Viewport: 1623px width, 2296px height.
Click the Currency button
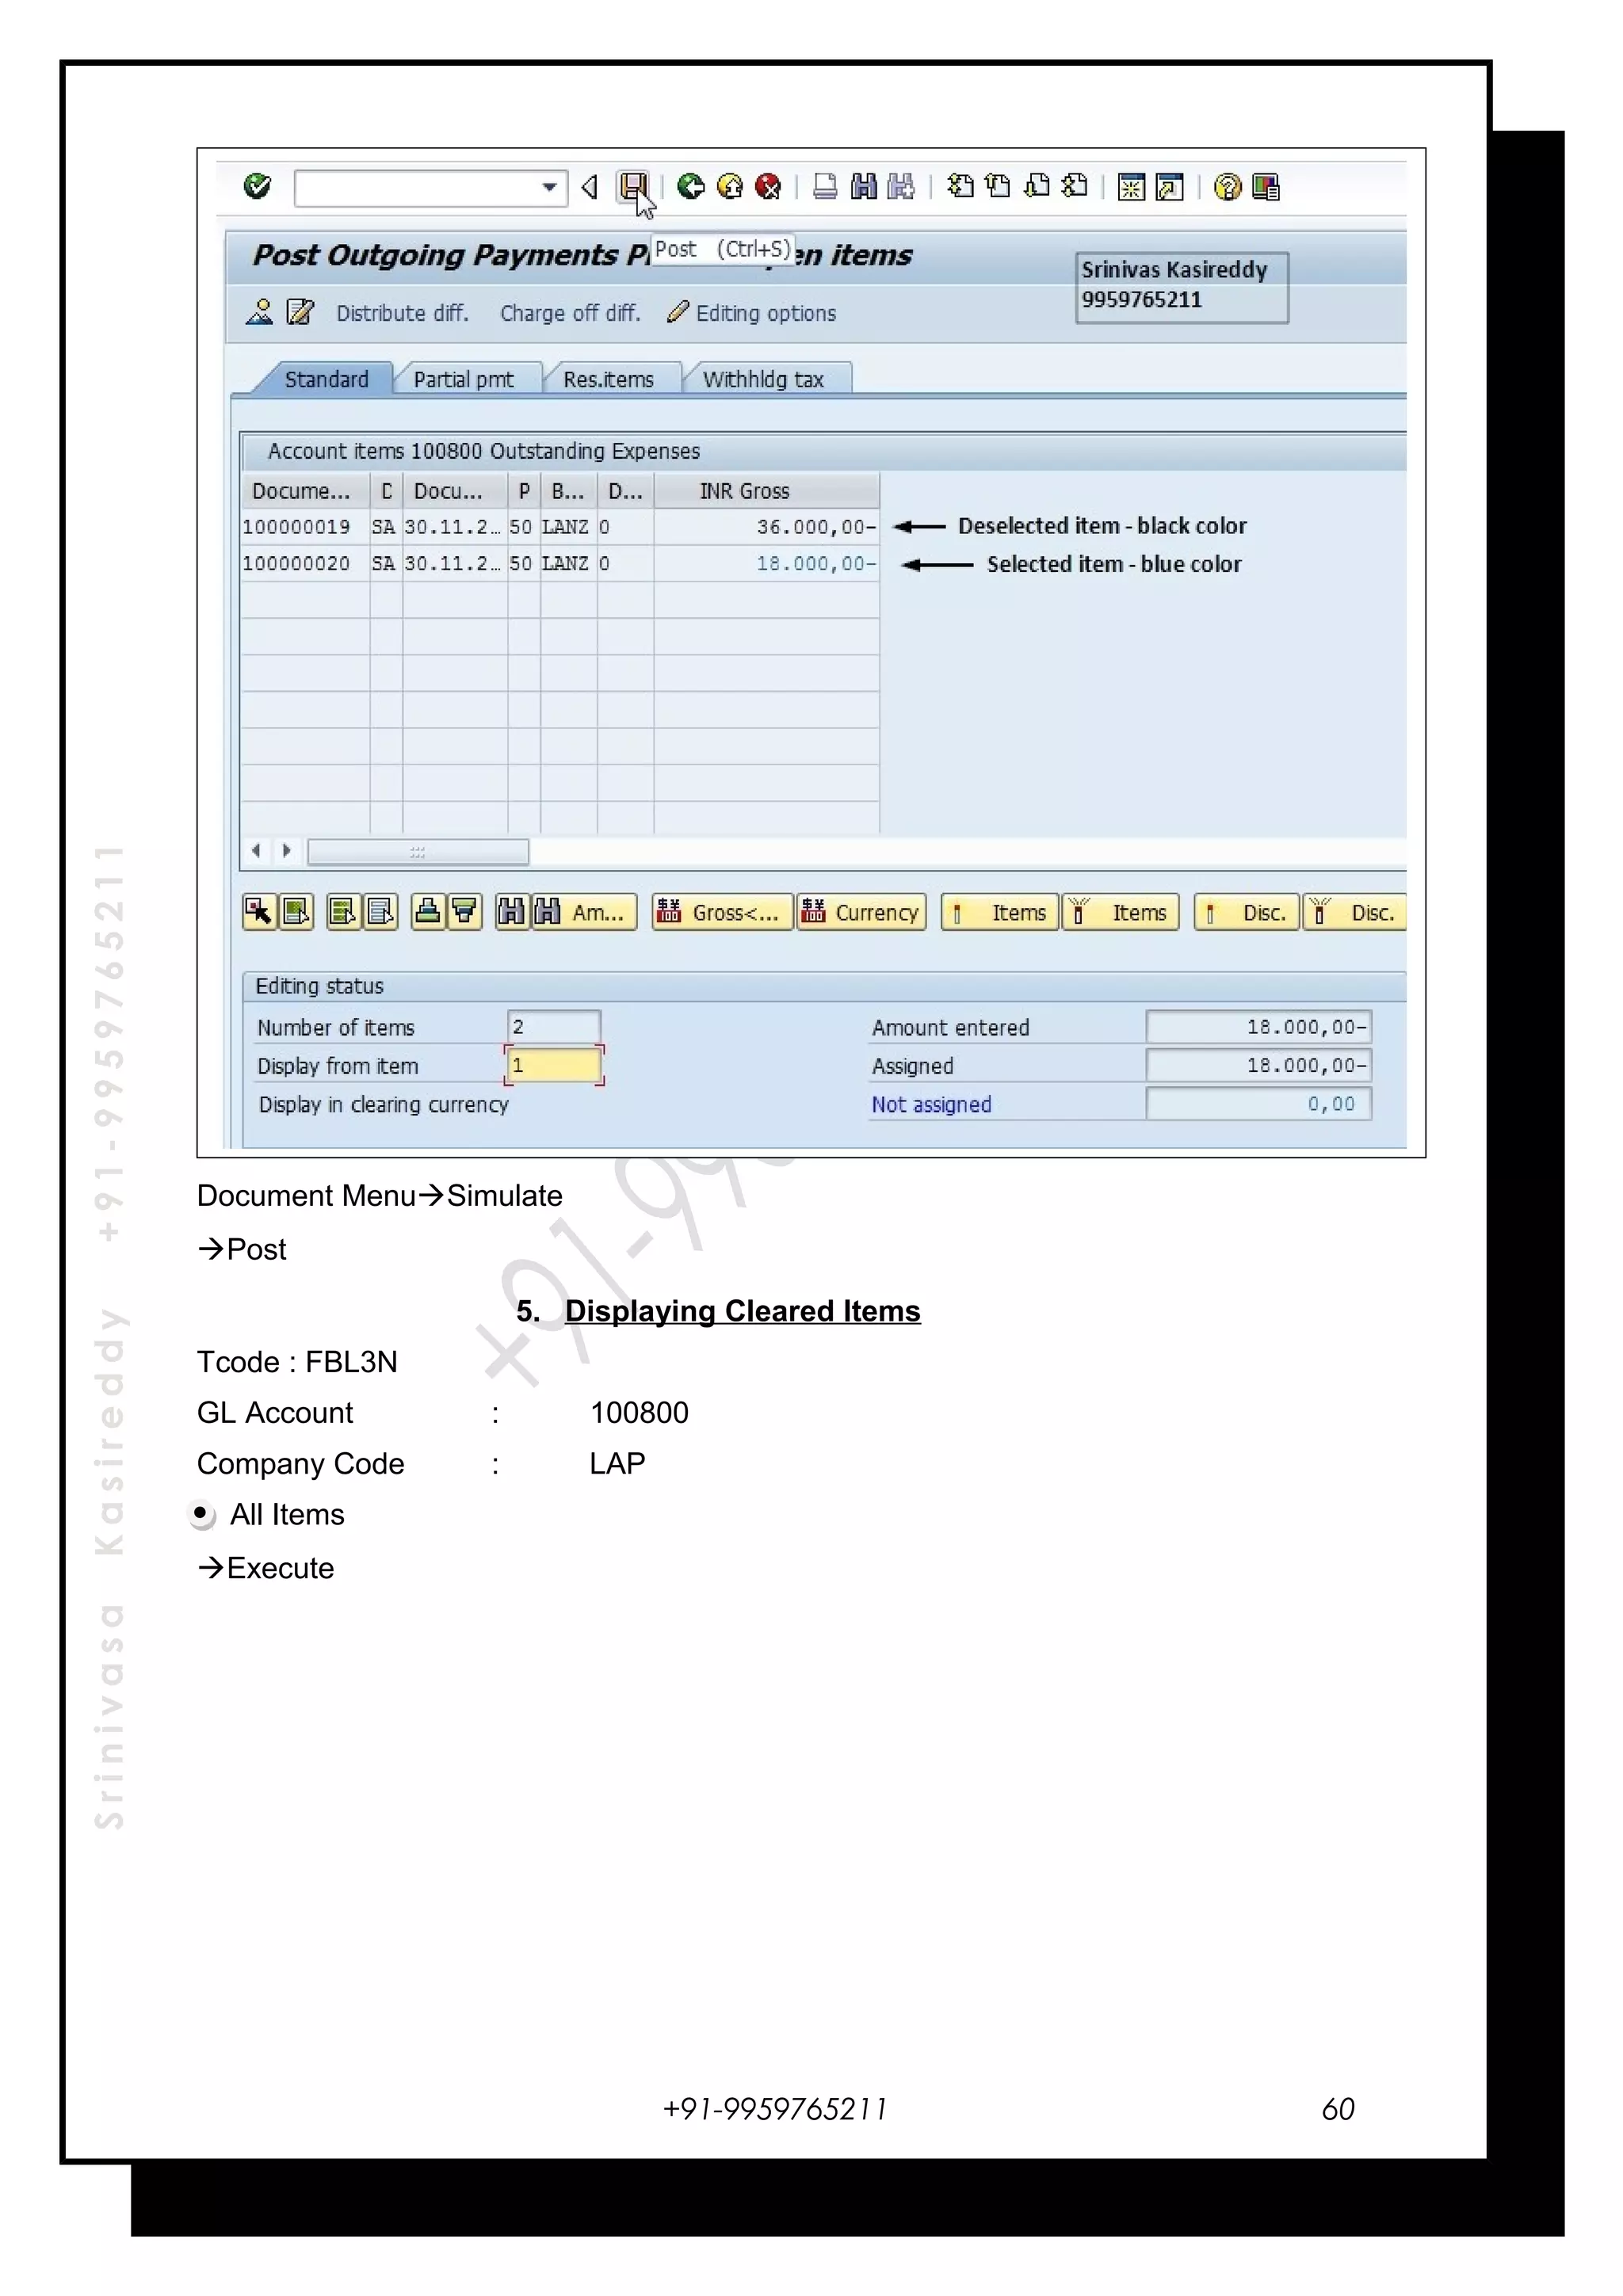(x=861, y=912)
